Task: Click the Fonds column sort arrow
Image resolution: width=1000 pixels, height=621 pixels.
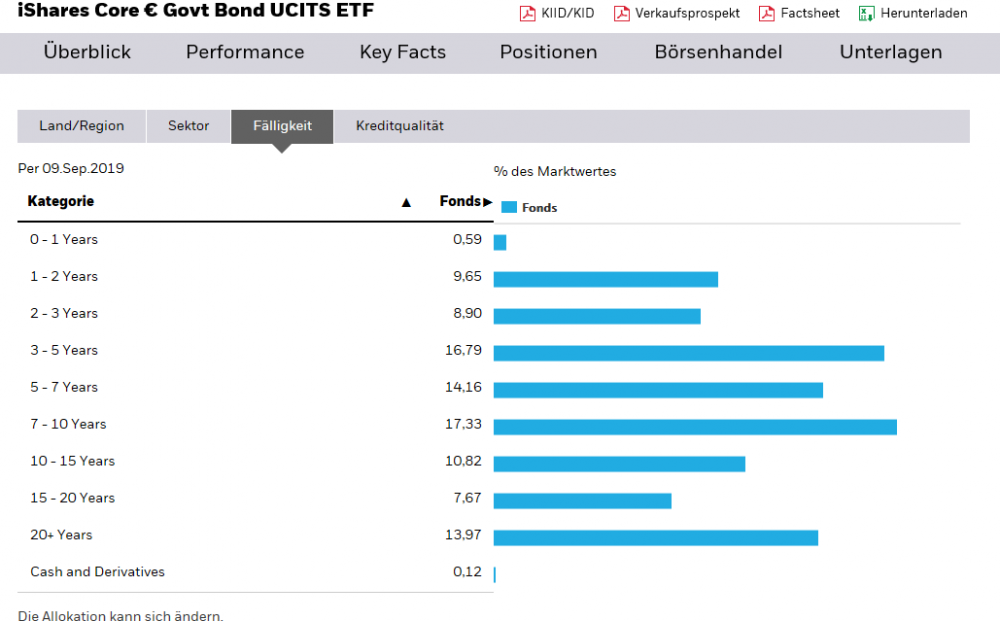Action: click(x=488, y=202)
